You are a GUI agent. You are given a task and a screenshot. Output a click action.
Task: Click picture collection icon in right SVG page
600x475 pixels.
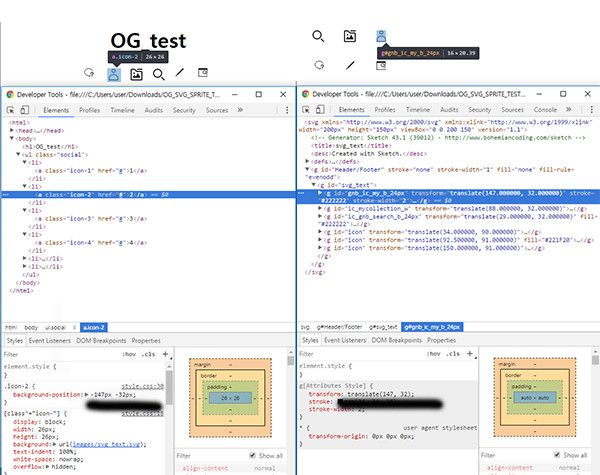pos(350,36)
